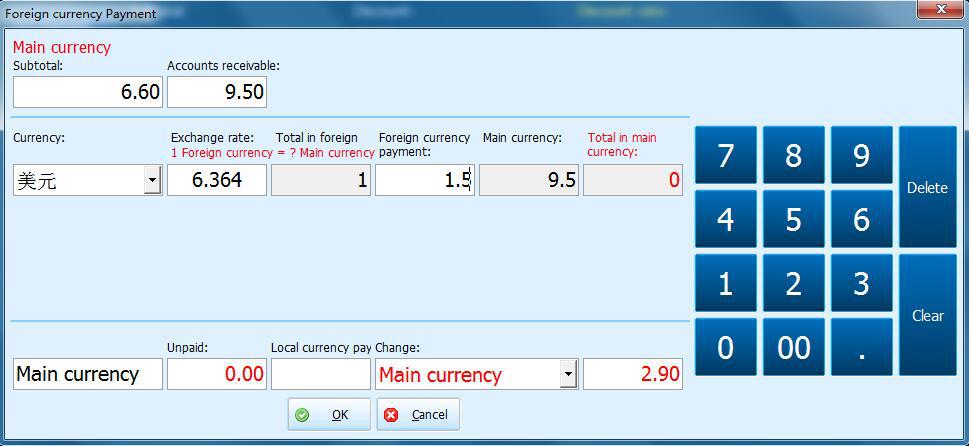The image size is (969, 446).
Task: Click the Unpaid field showing 0.00
Action: 217,374
